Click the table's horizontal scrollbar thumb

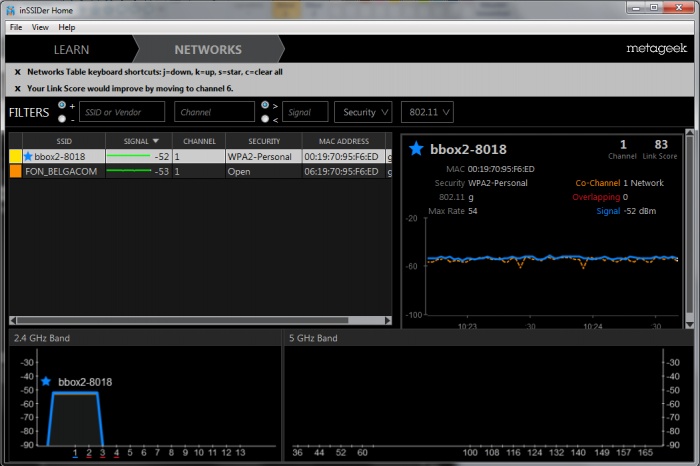click(x=182, y=320)
